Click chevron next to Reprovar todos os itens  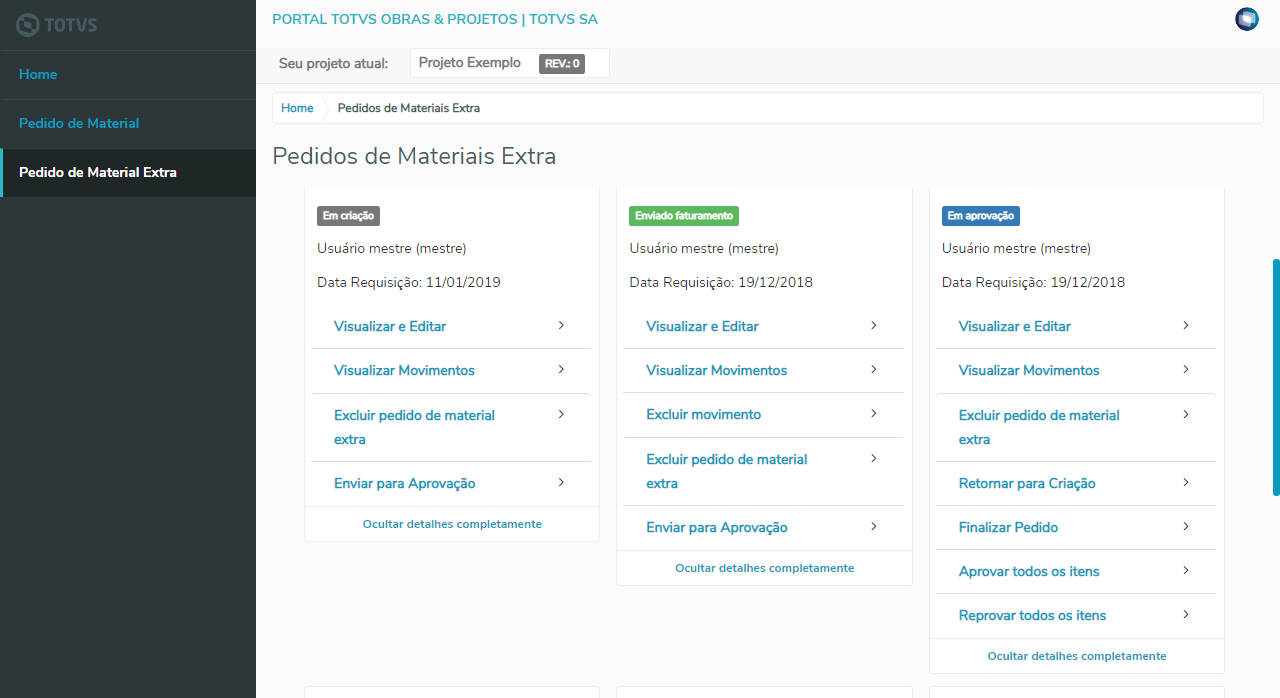click(x=1186, y=615)
